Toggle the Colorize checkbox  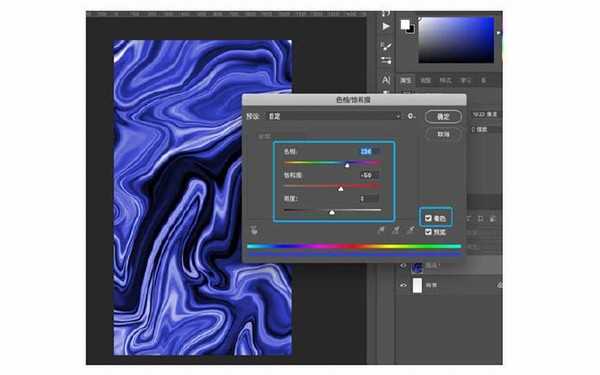[428, 218]
